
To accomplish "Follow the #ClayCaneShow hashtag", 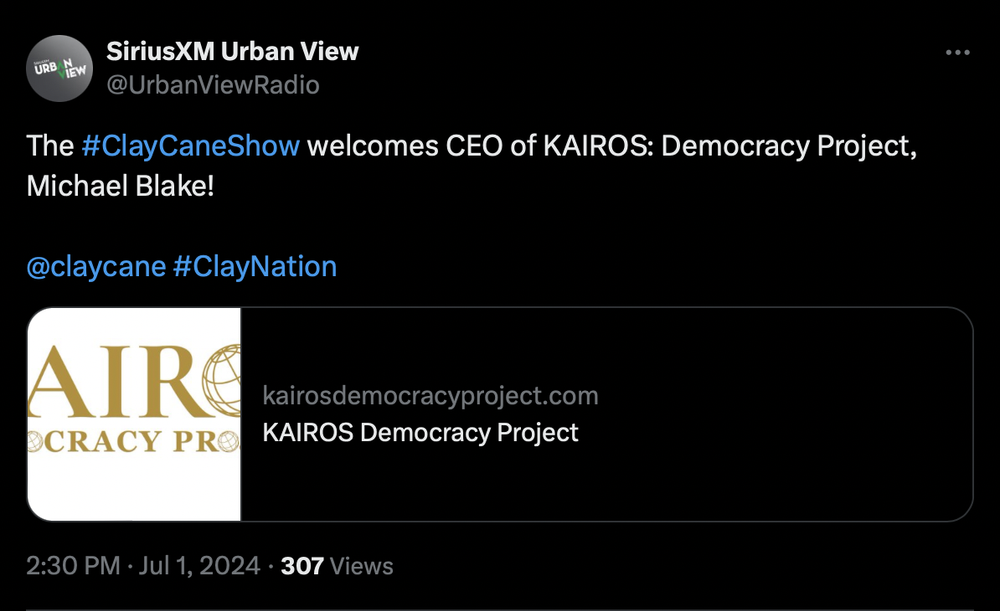I will [x=190, y=146].
